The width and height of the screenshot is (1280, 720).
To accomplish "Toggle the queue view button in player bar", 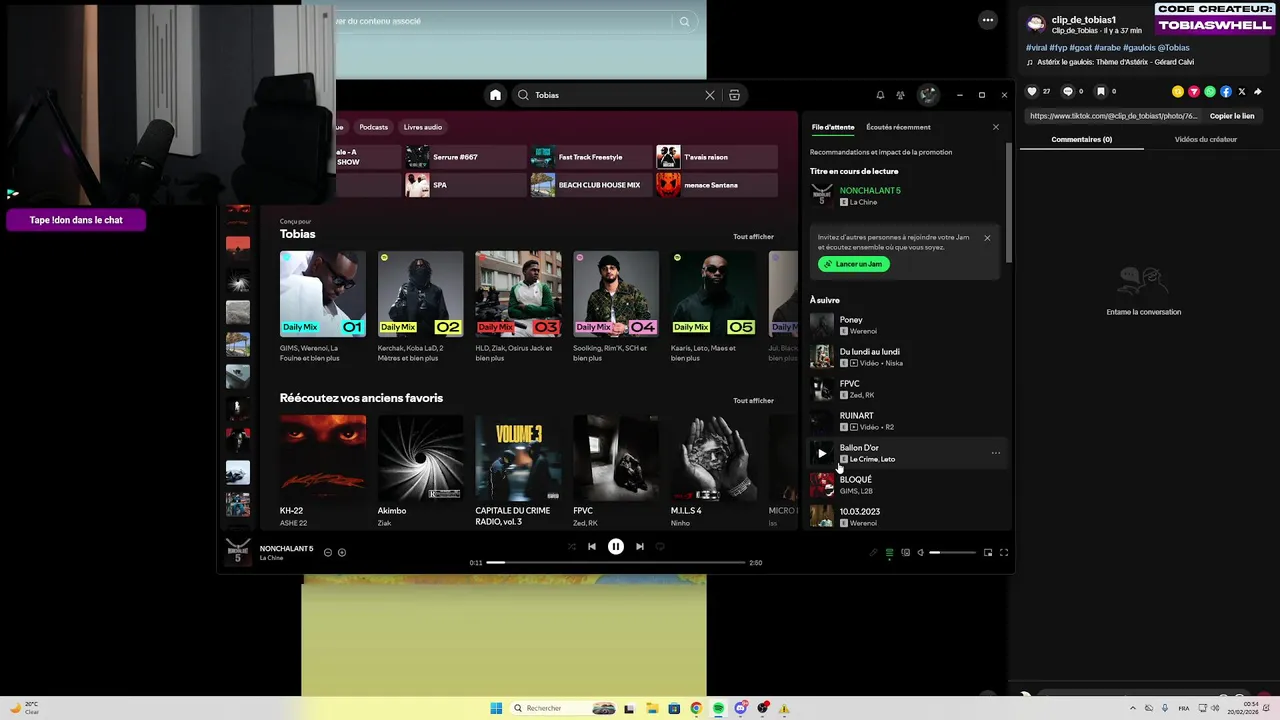I will 889,552.
